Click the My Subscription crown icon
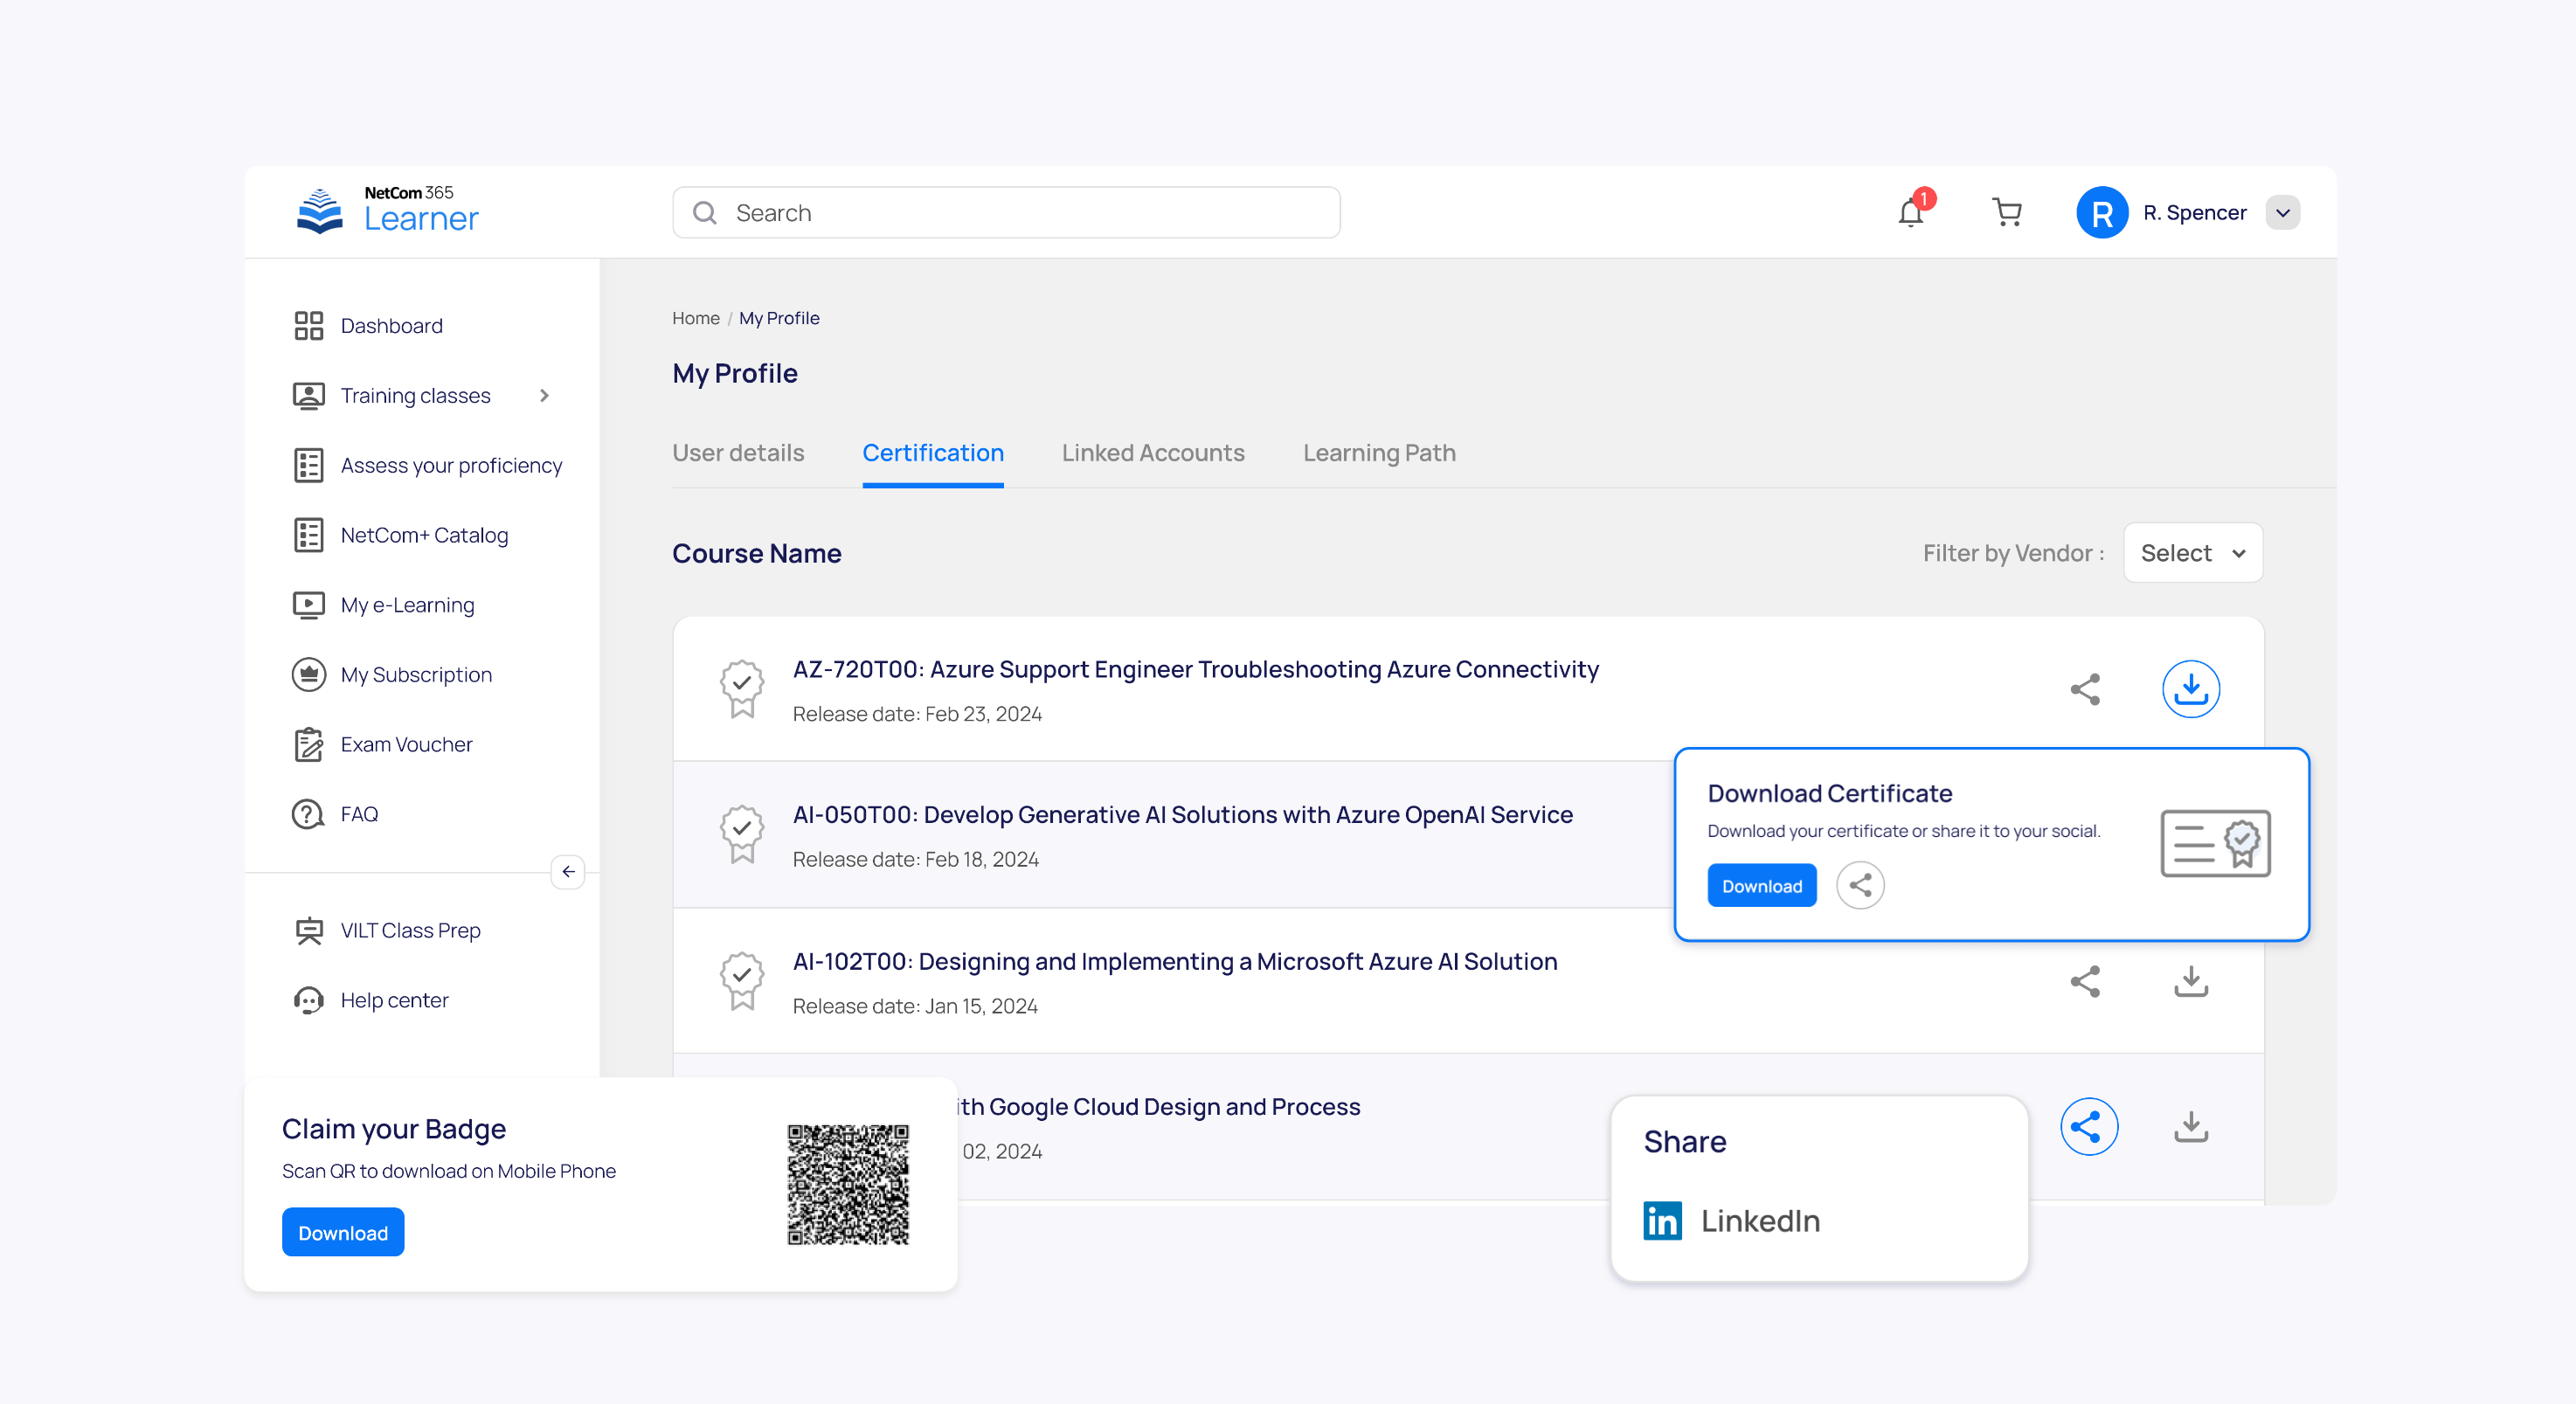Screen dimensions: 2576x1404 (308, 675)
